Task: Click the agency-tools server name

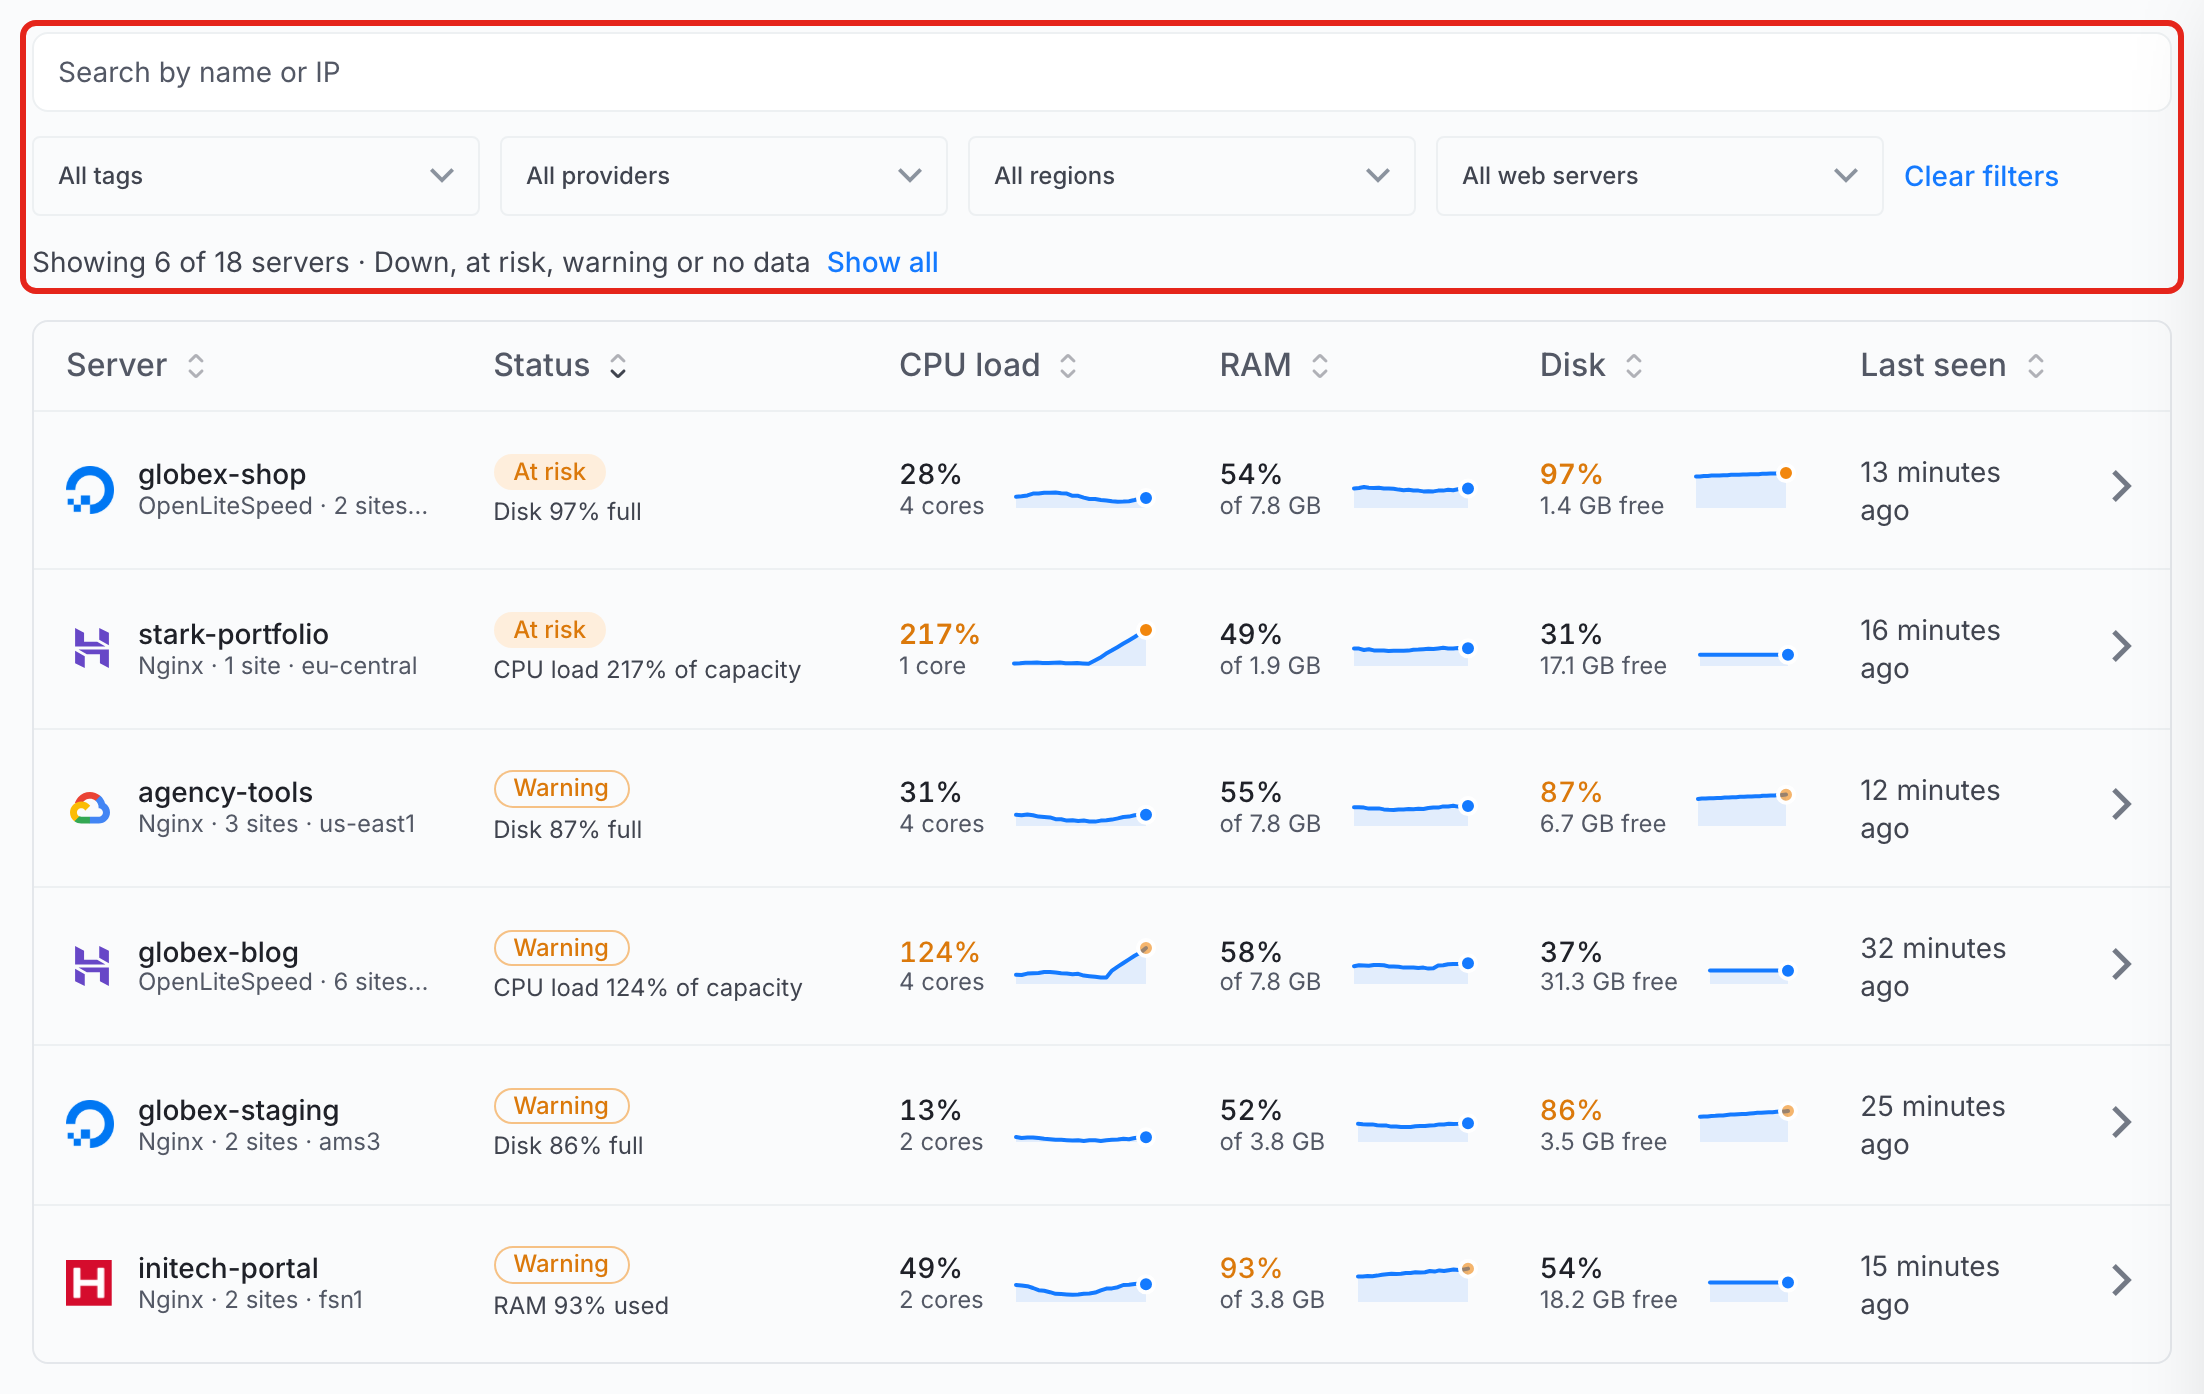Action: pos(225,792)
